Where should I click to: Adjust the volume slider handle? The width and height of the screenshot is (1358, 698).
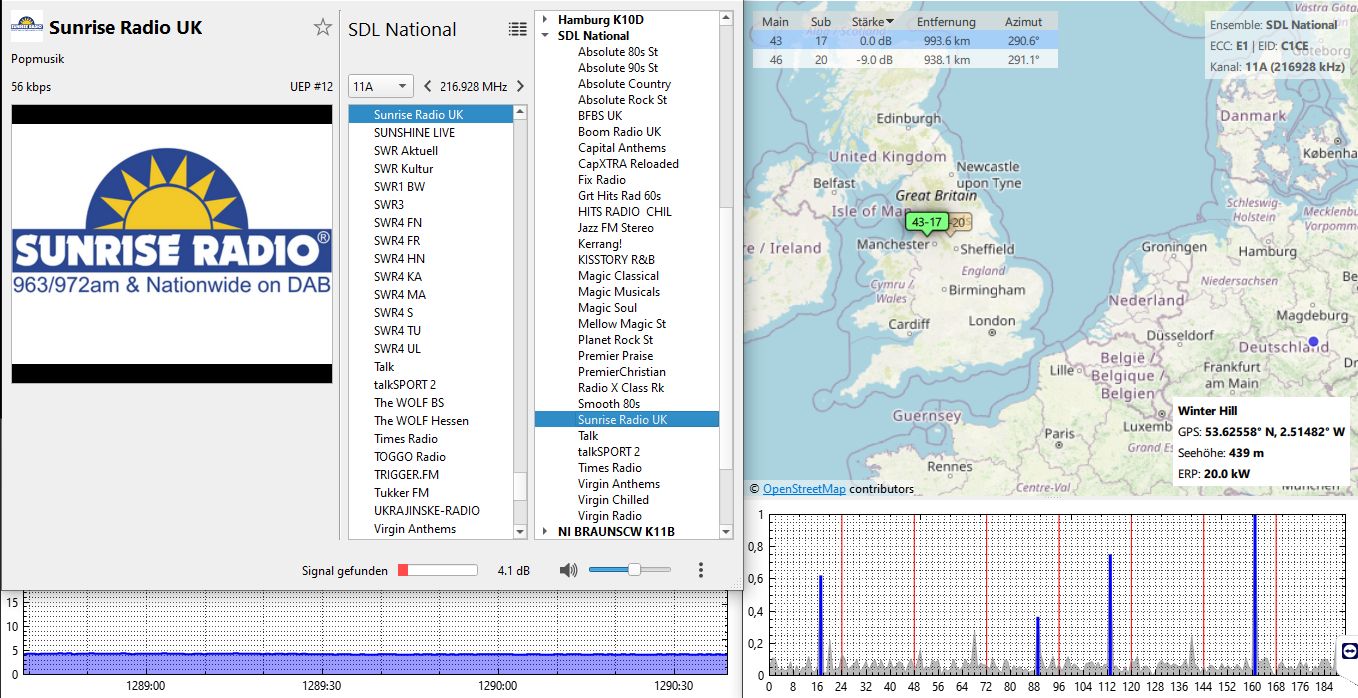pyautogui.click(x=633, y=570)
